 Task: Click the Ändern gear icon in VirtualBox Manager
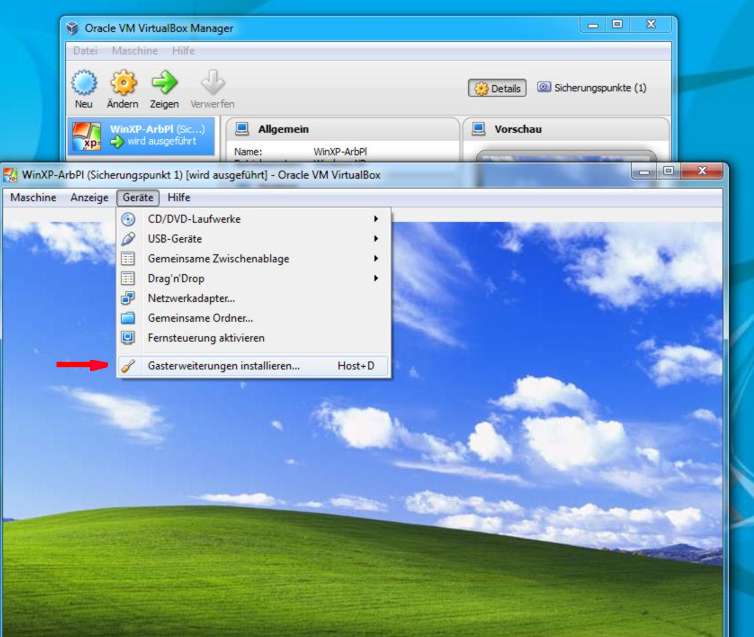point(124,82)
